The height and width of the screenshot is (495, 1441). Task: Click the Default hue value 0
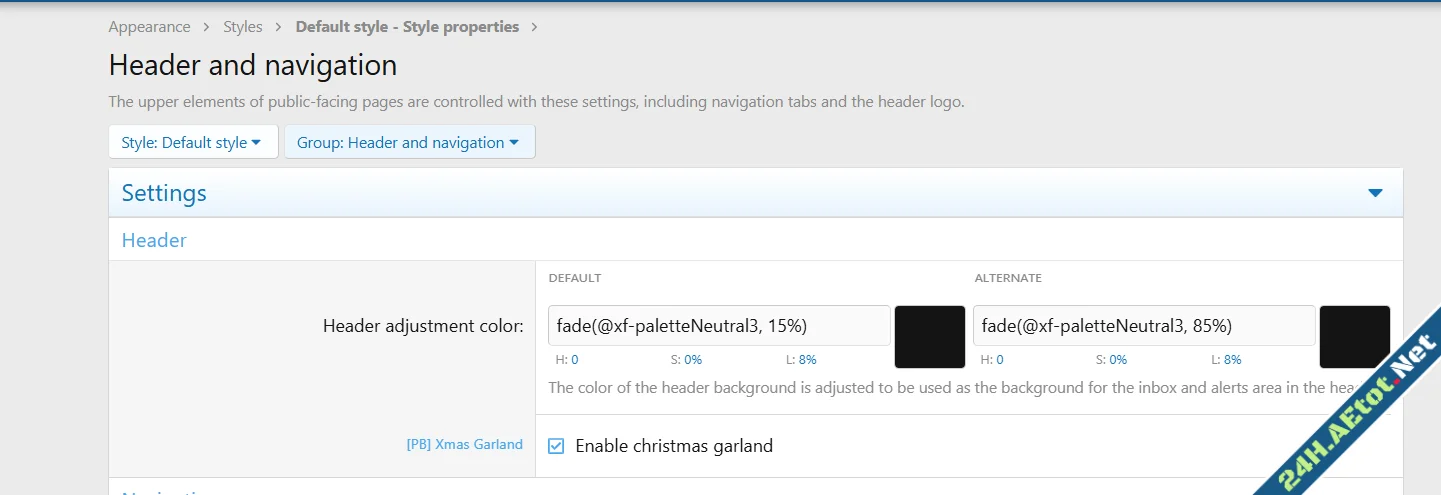tap(575, 360)
